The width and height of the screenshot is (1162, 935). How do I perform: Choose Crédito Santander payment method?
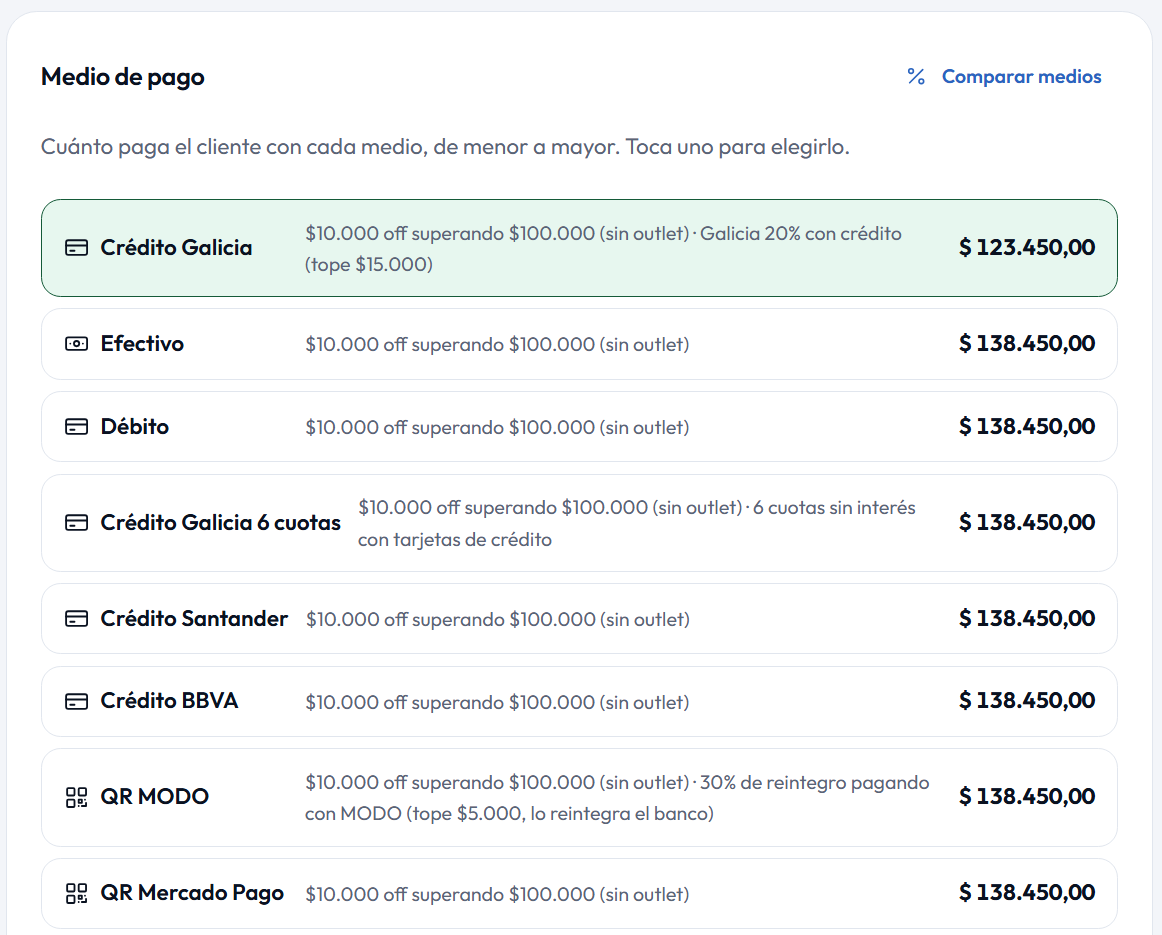[579, 619]
